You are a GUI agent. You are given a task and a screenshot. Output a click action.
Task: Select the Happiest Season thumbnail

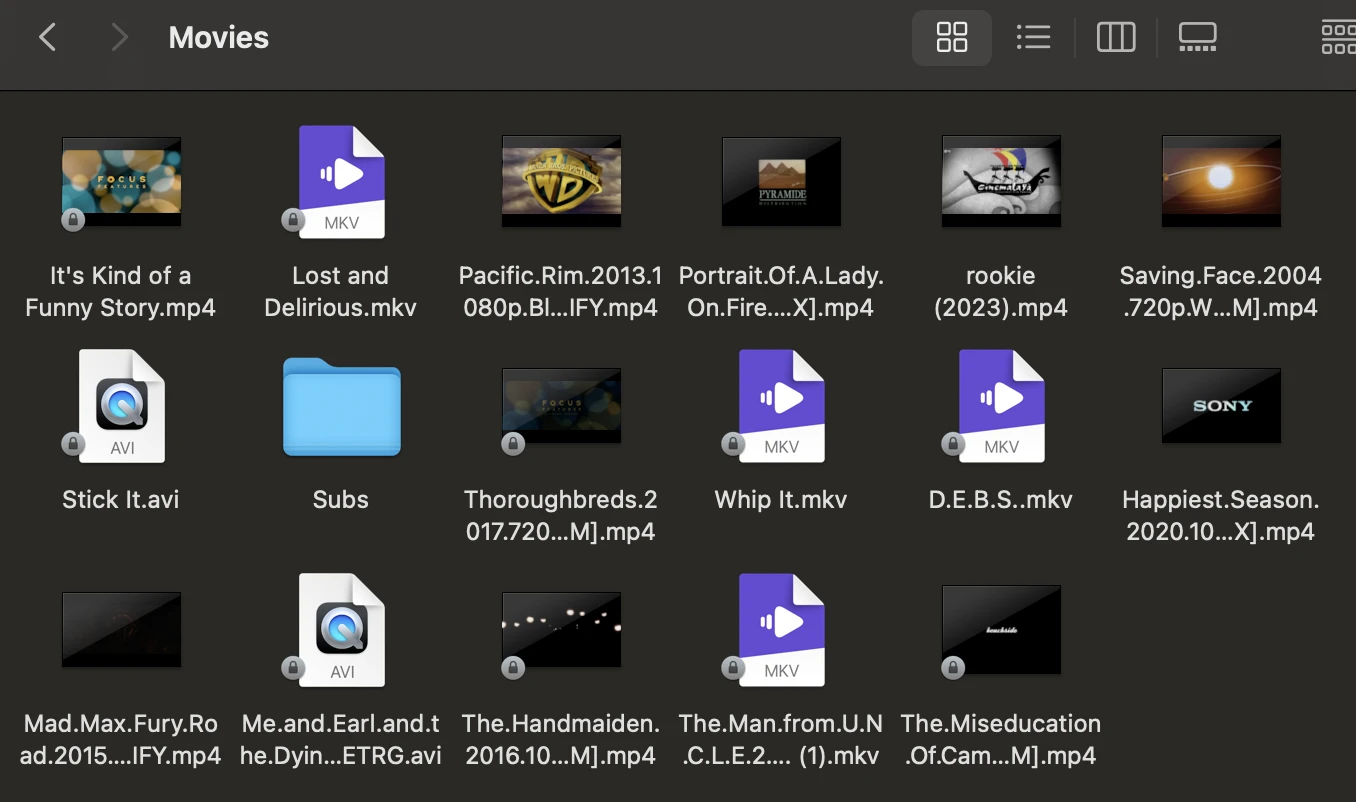[1221, 405]
